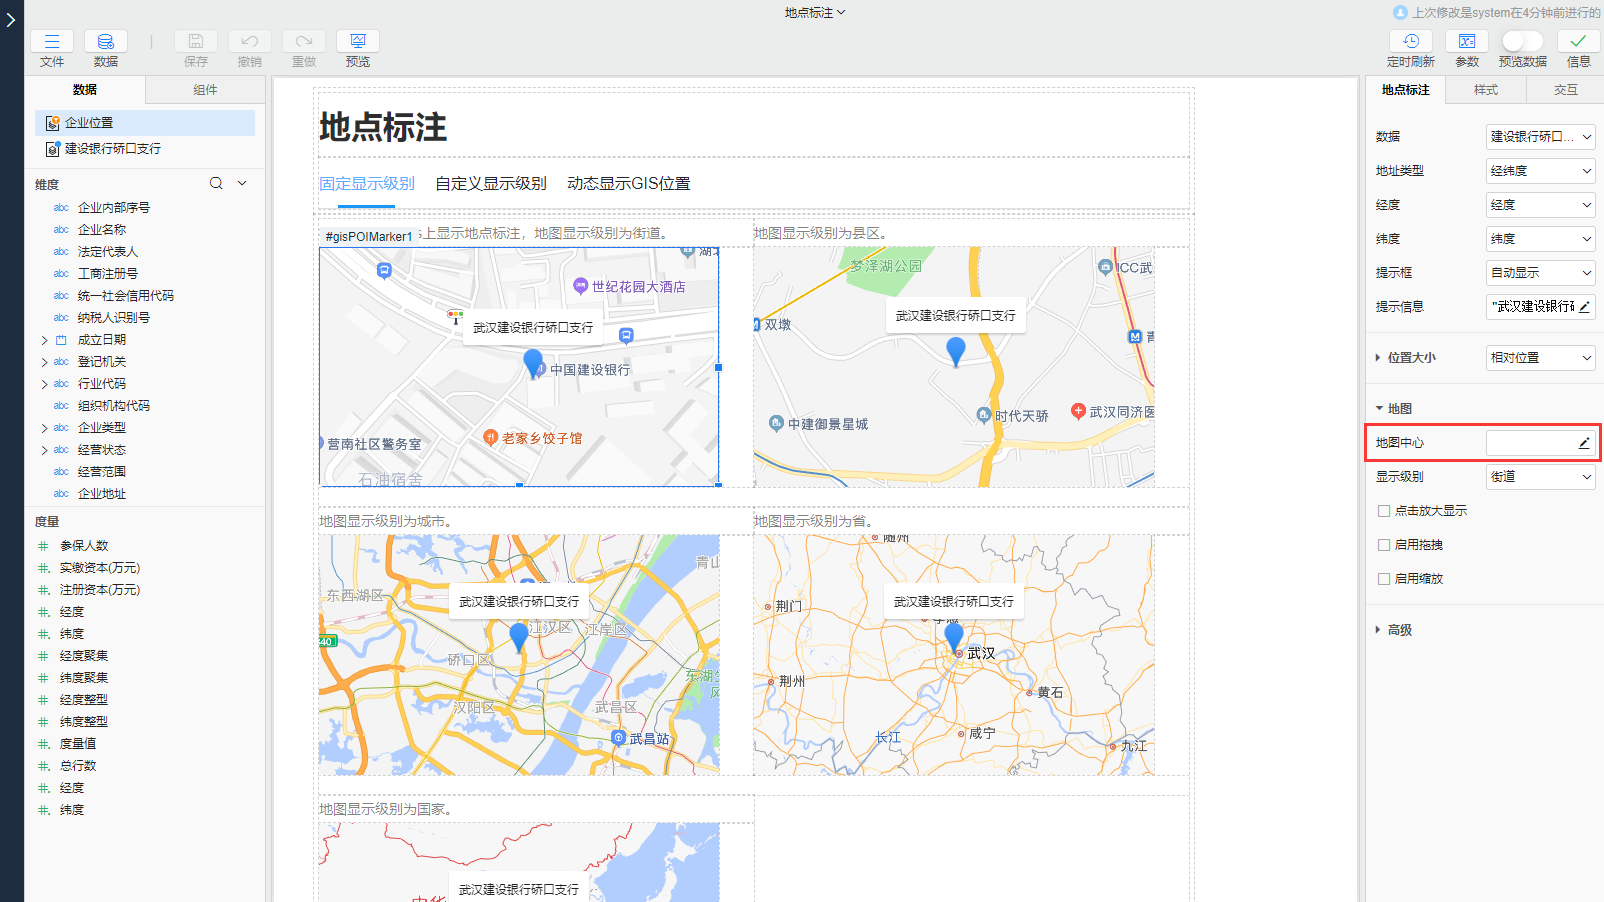Viewport: 1604px width, 902px height.
Task: Click the 重做 (Redo) icon
Action: click(303, 41)
